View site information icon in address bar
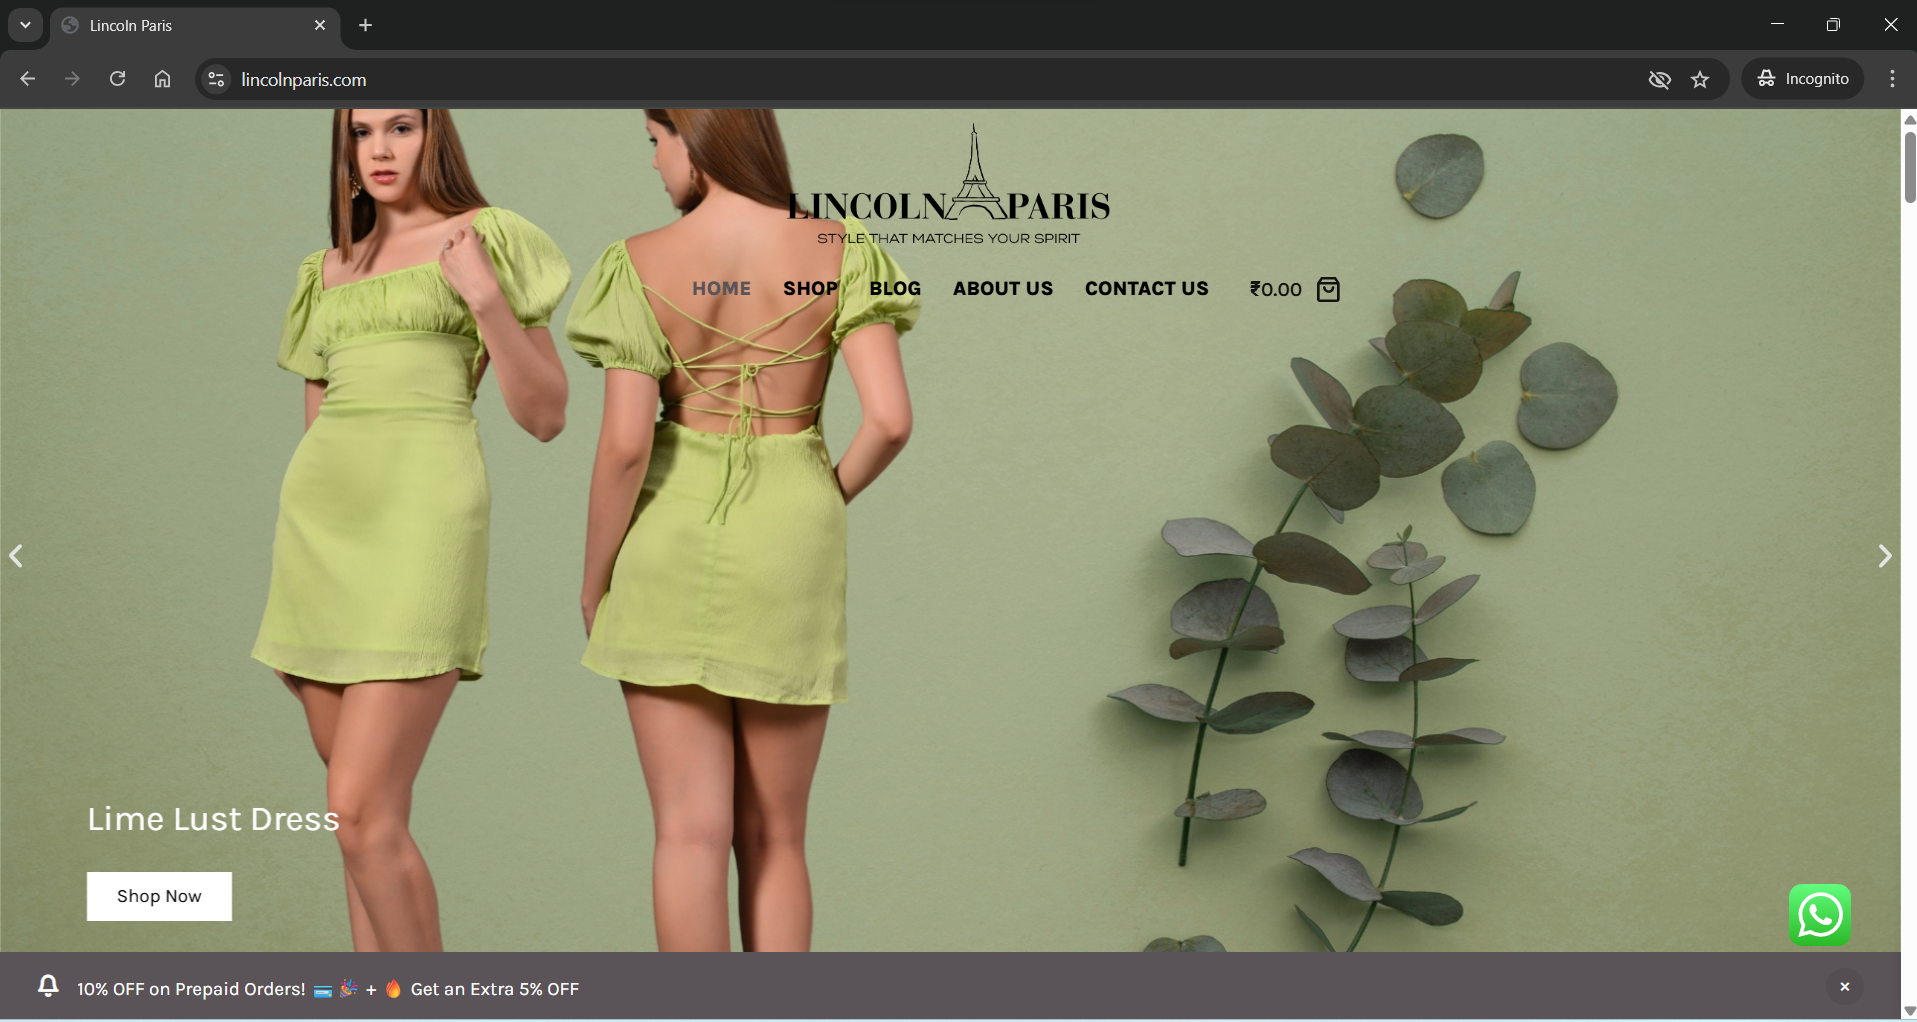Image resolution: width=1917 pixels, height=1022 pixels. tap(216, 80)
